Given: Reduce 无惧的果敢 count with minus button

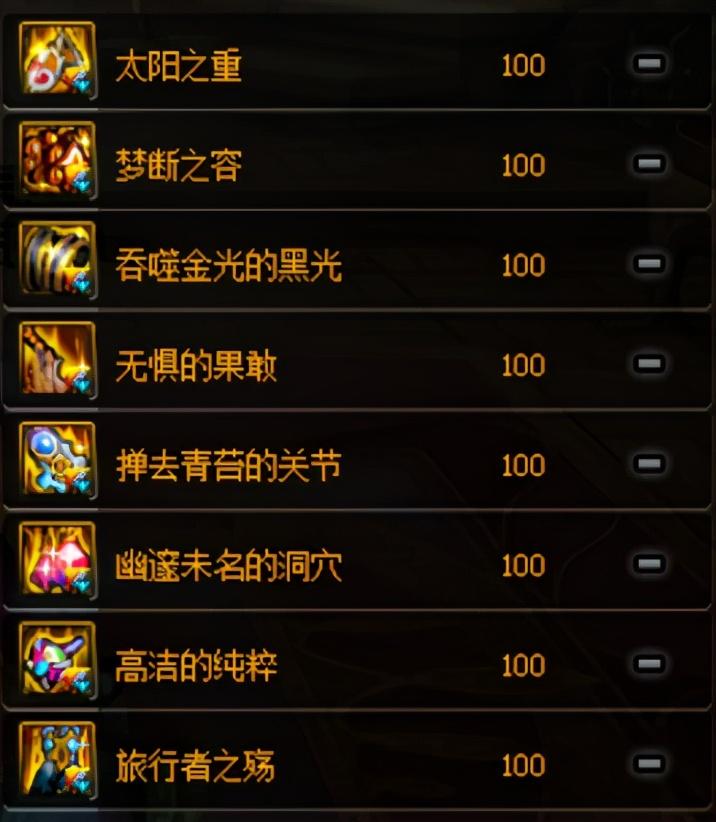Looking at the screenshot, I should click(649, 364).
